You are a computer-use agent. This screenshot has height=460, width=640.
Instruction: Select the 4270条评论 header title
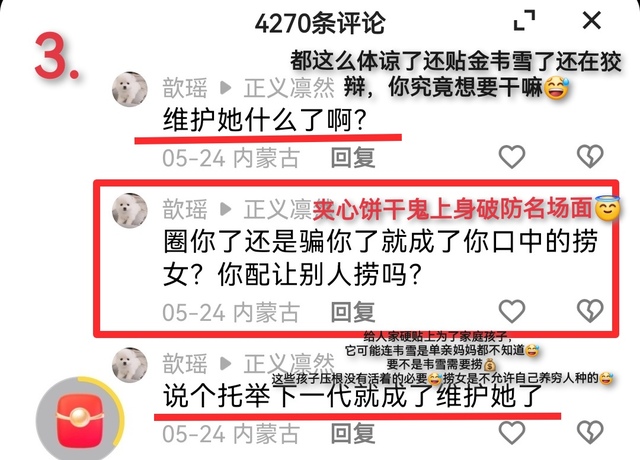[320, 23]
